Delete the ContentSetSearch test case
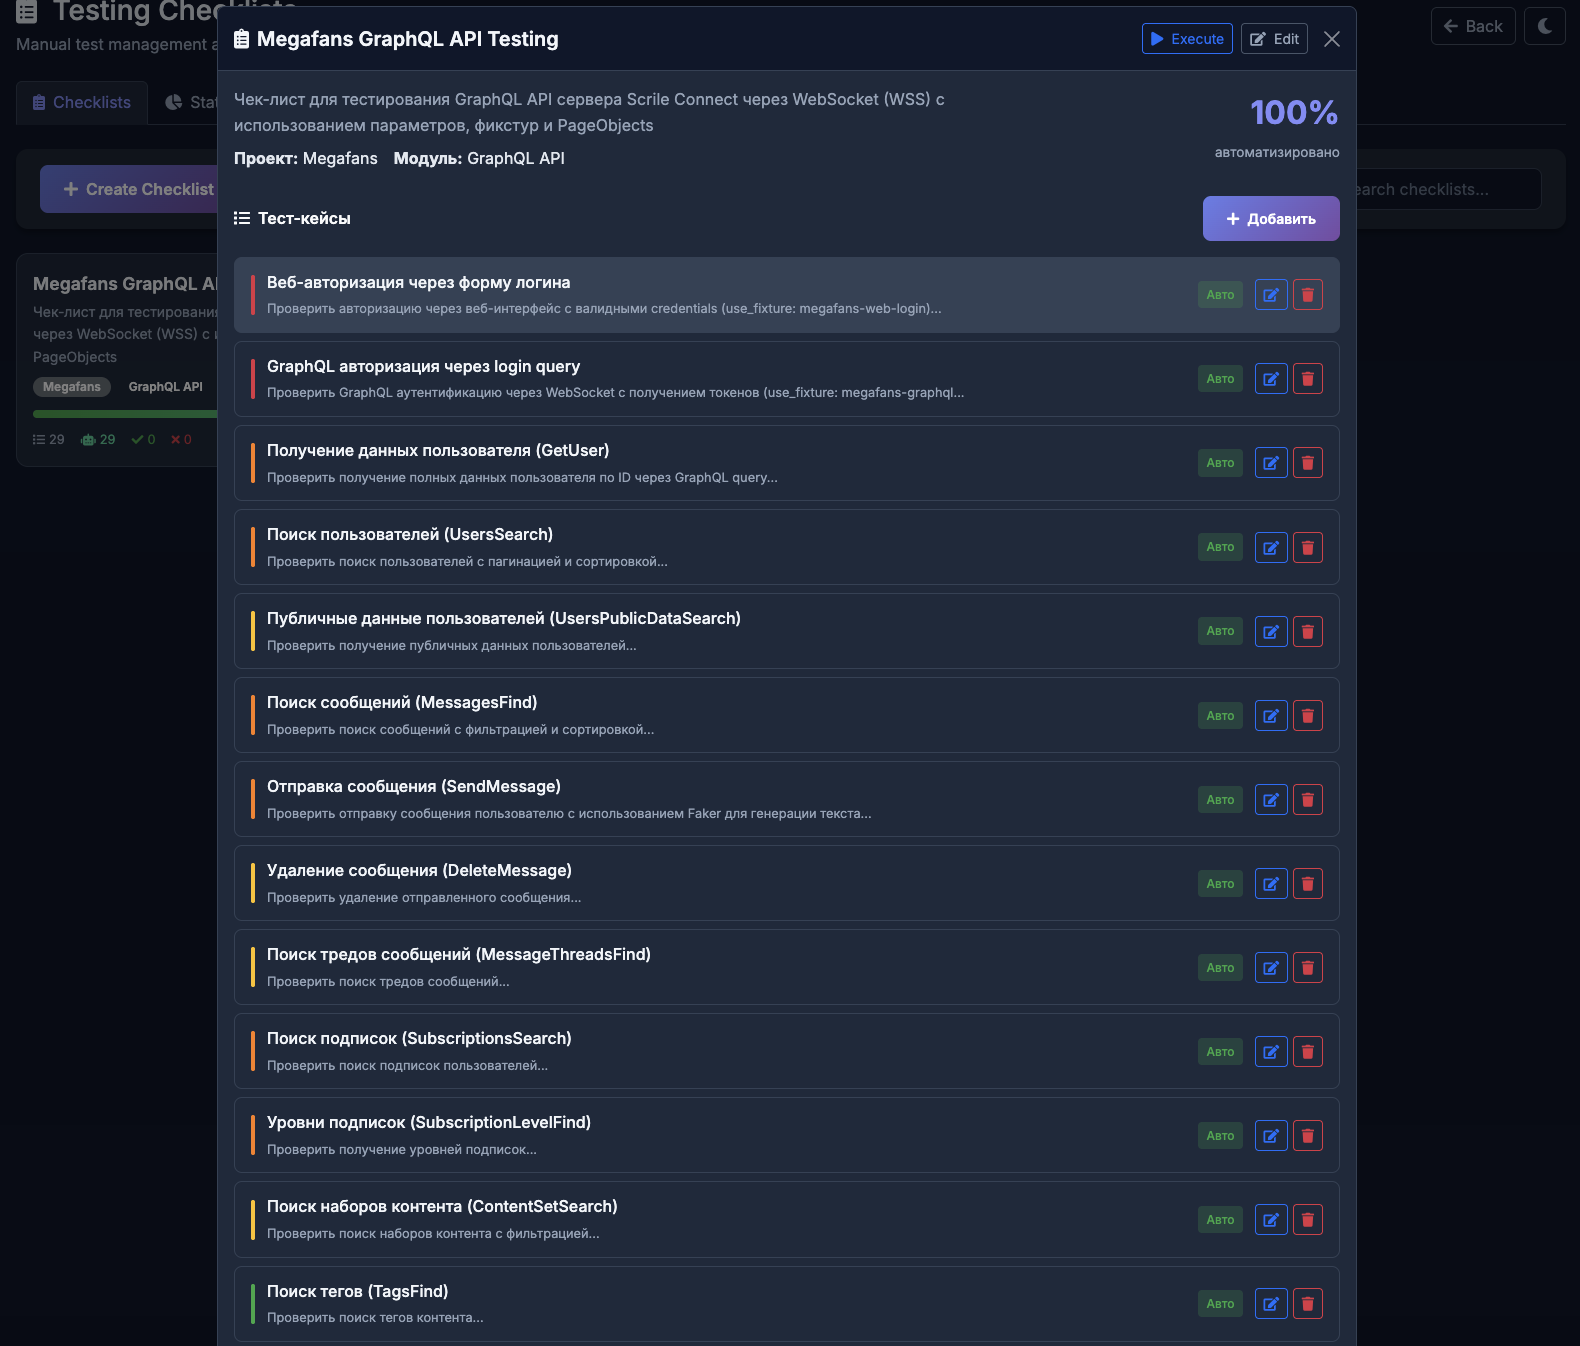 click(1308, 1219)
